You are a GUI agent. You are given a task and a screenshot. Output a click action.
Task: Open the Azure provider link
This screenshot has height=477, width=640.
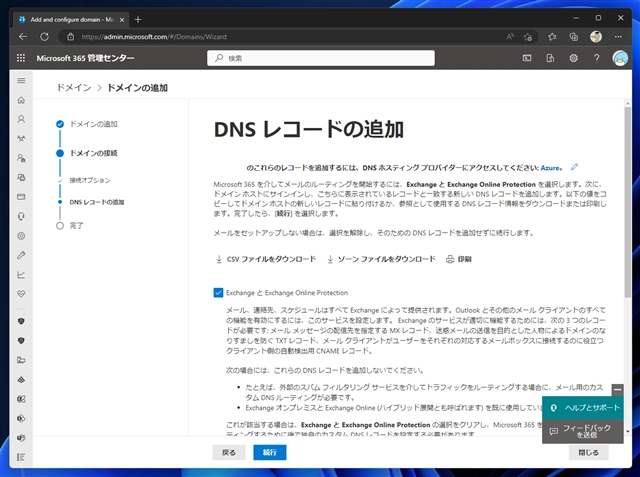[x=550, y=168]
